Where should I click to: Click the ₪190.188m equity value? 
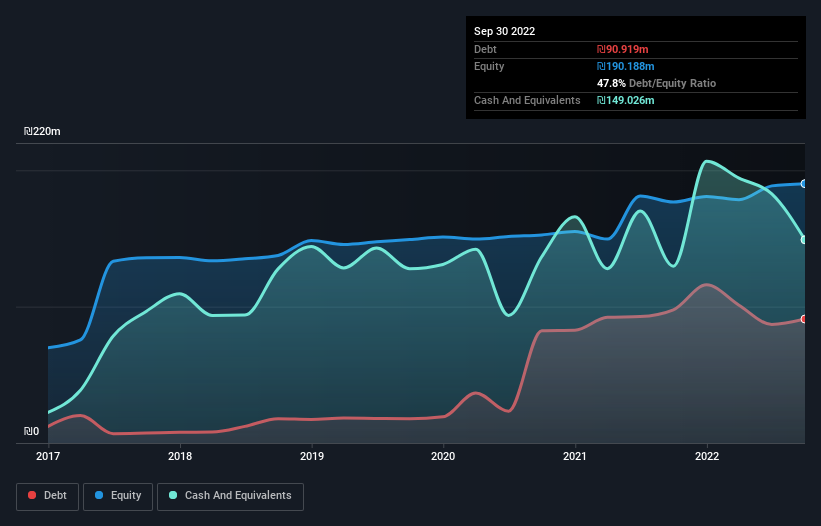(625, 66)
